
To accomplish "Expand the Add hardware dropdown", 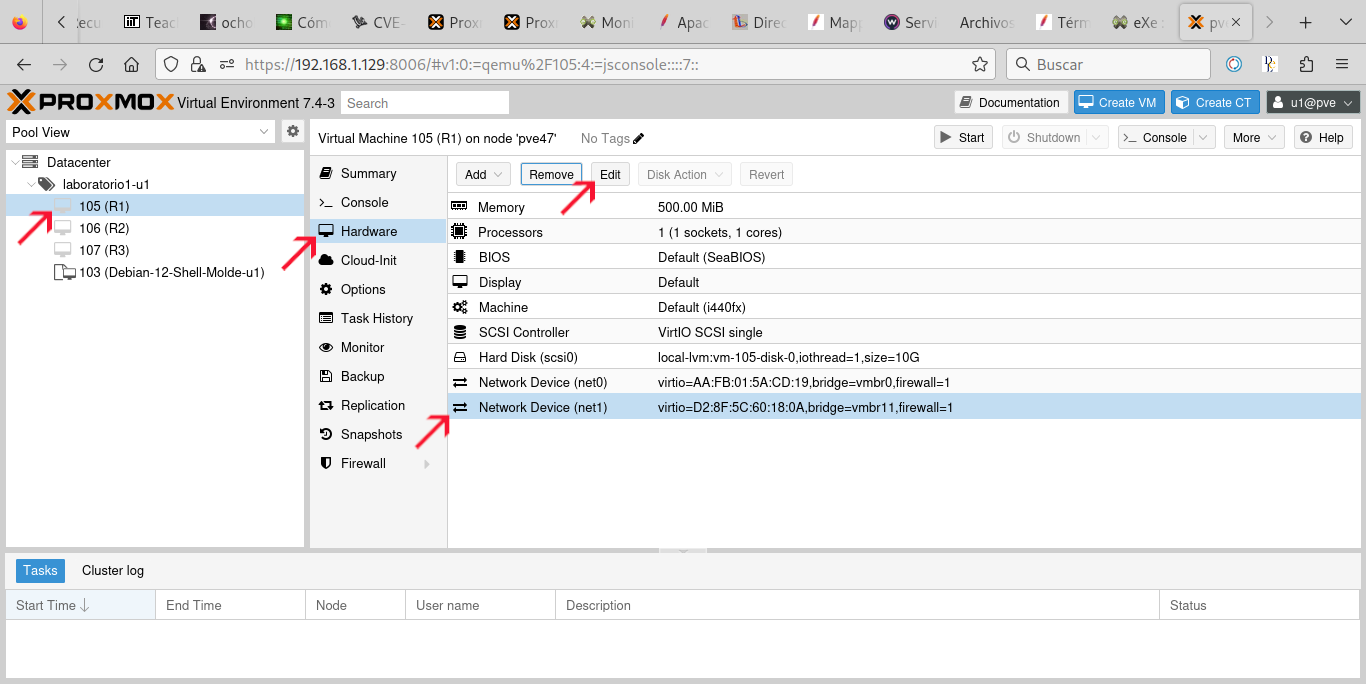I will (x=483, y=174).
